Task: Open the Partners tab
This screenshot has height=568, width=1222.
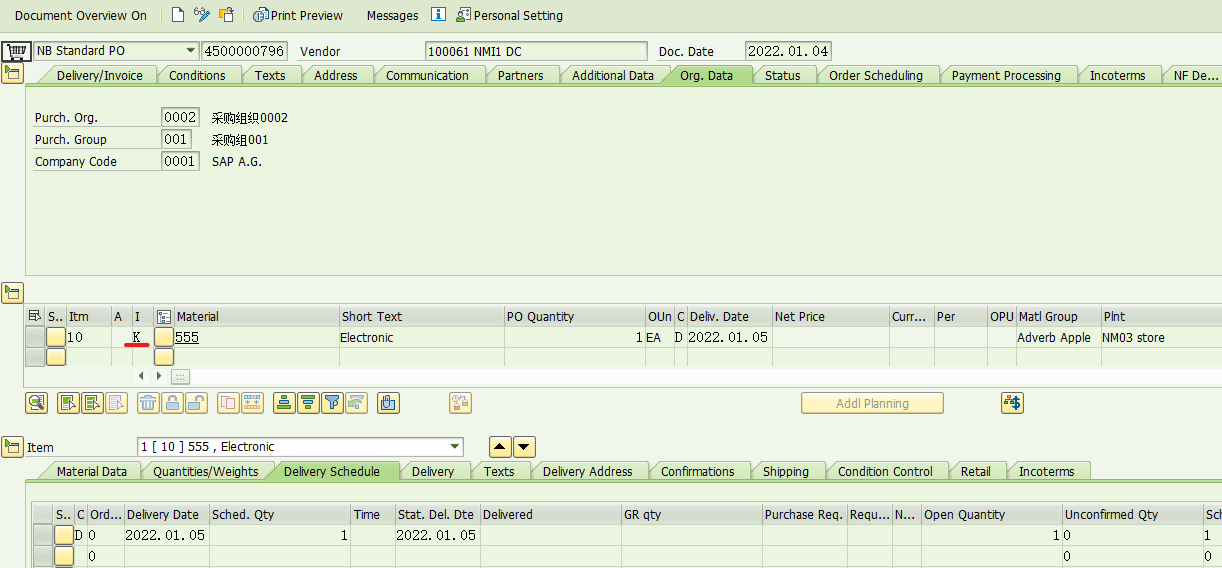Action: 521,75
